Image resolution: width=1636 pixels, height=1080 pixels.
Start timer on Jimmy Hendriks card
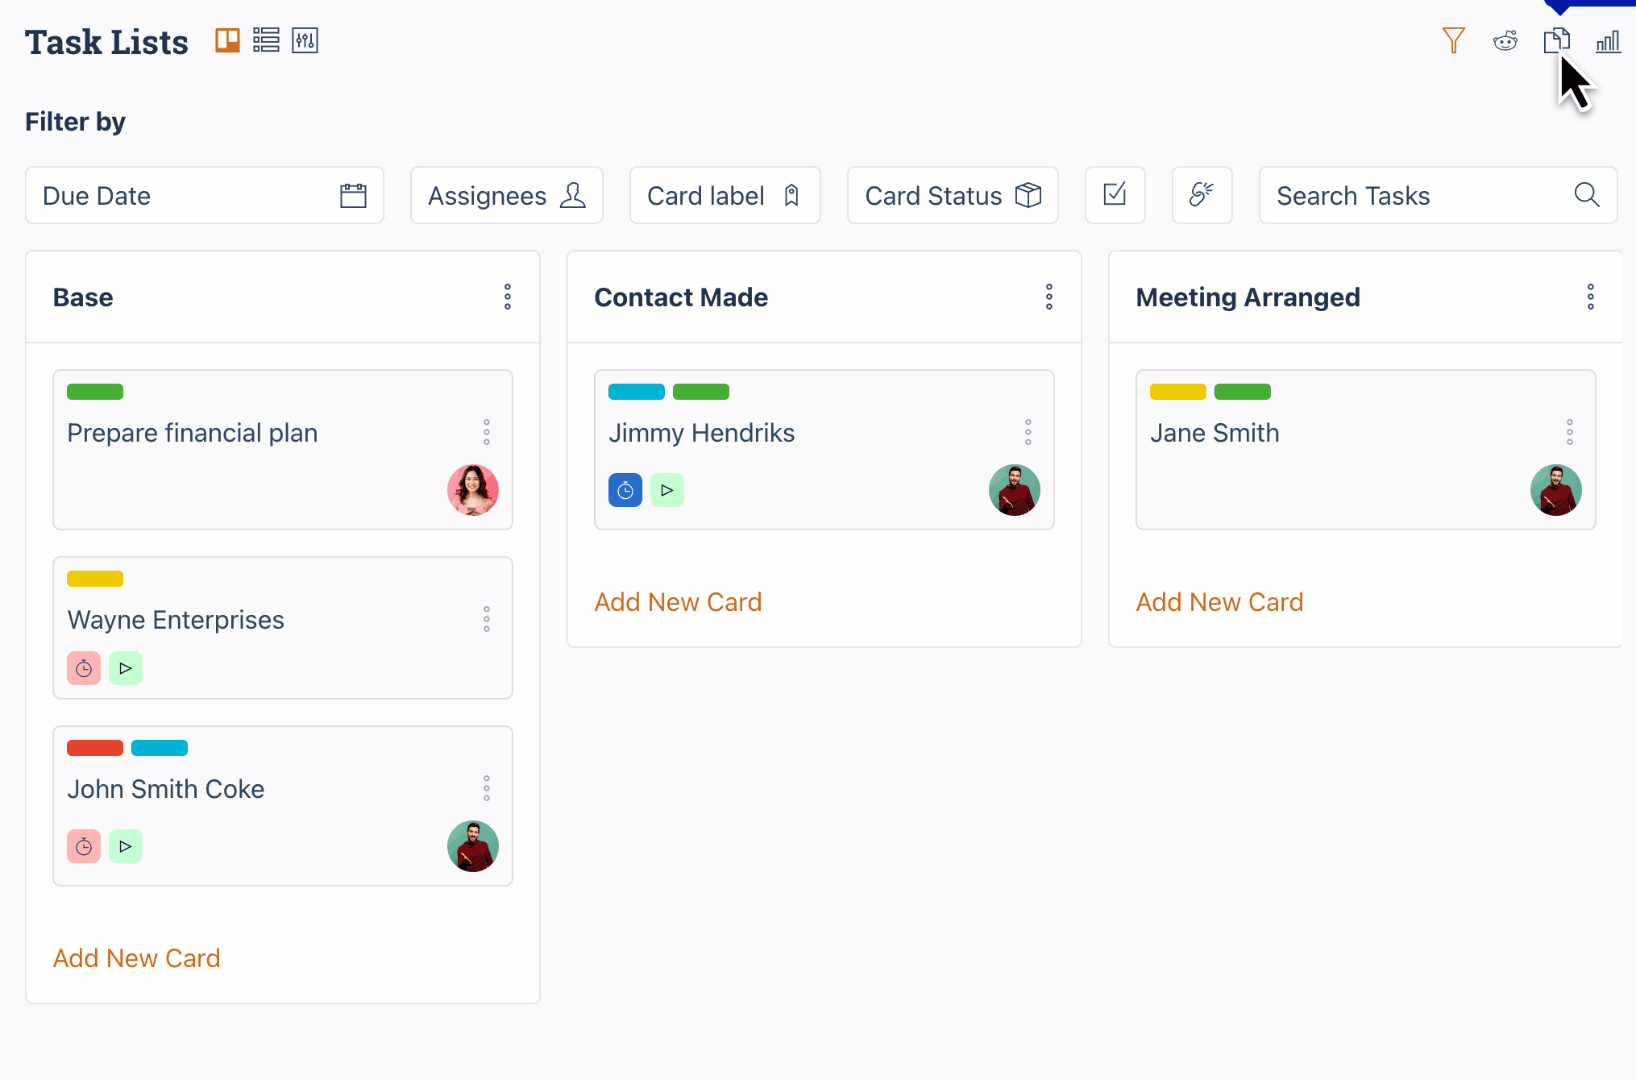pos(625,490)
